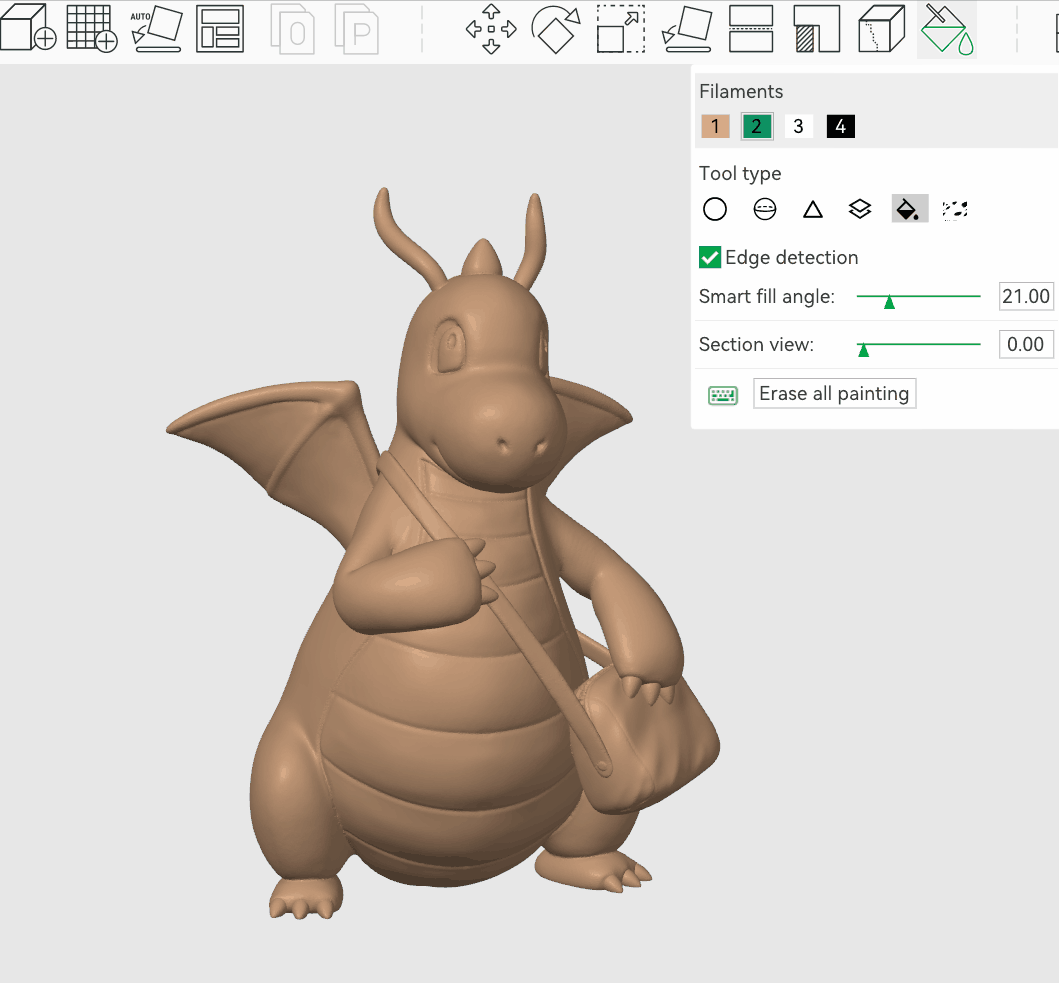1059x983 pixels.
Task: Select the Support painting tool icon
Action: click(817, 28)
